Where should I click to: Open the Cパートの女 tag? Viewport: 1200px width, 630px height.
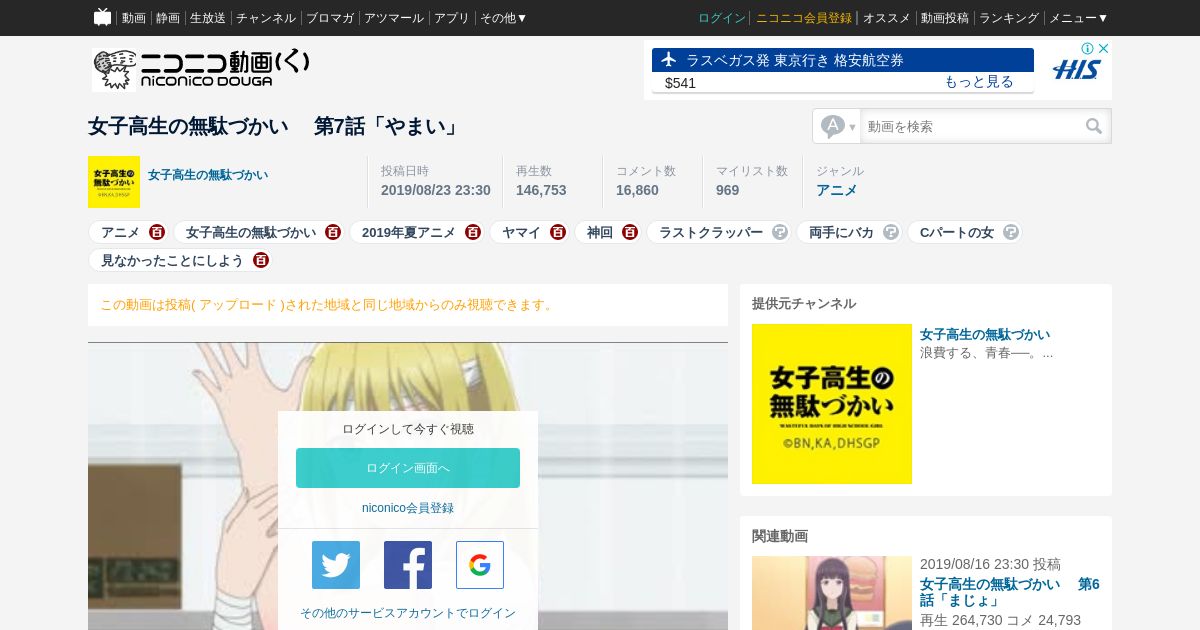pos(957,232)
